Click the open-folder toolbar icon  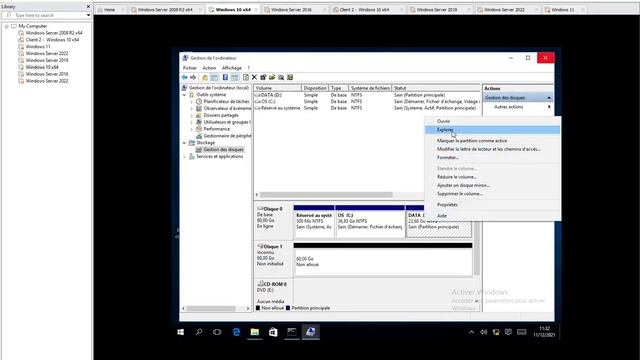point(272,77)
